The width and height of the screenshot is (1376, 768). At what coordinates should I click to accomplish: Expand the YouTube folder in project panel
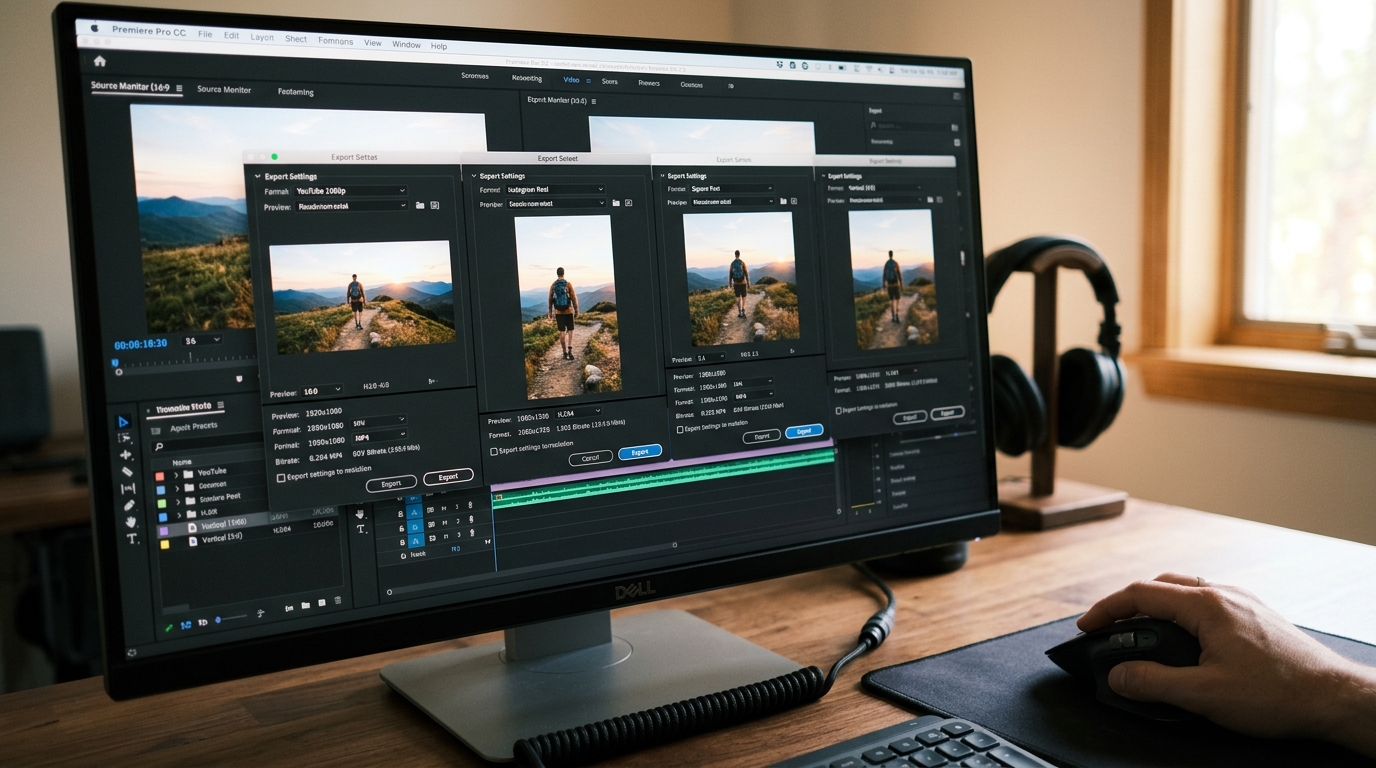177,474
